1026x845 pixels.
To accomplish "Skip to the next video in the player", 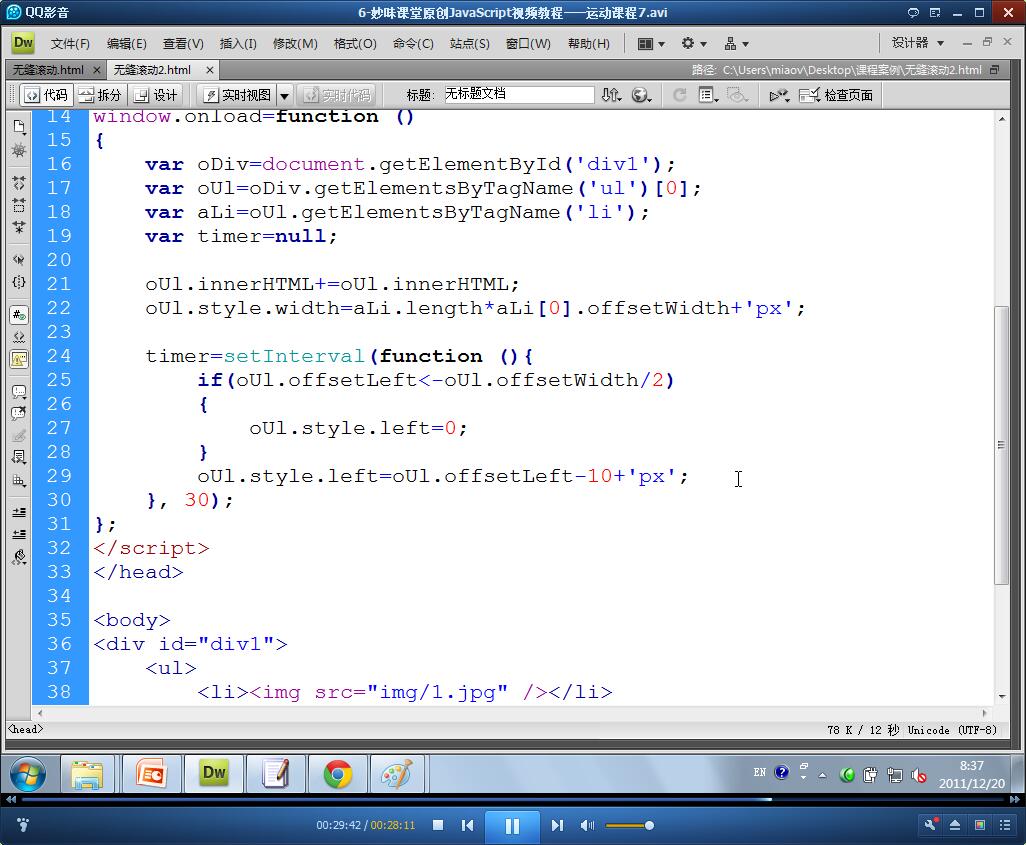I will tap(557, 825).
